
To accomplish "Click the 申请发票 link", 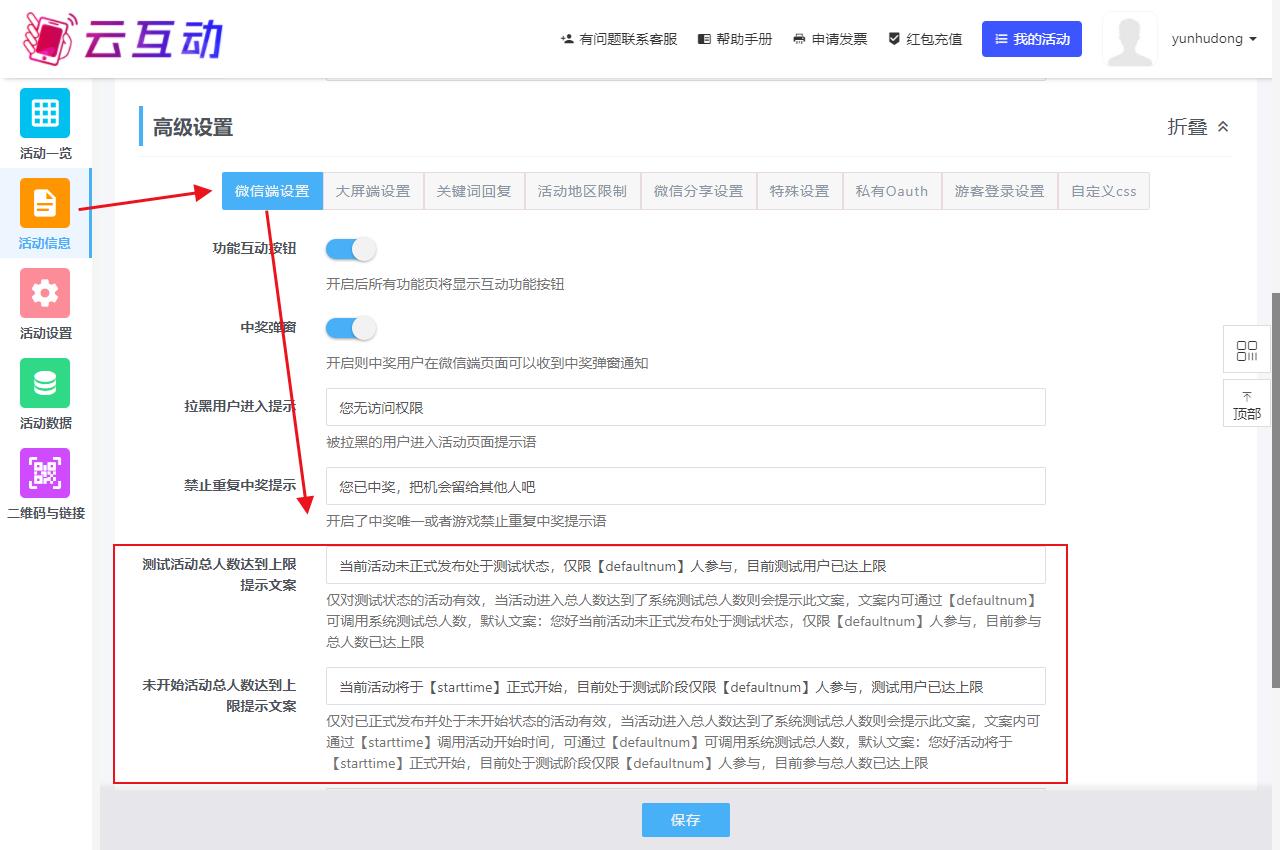I will [830, 39].
